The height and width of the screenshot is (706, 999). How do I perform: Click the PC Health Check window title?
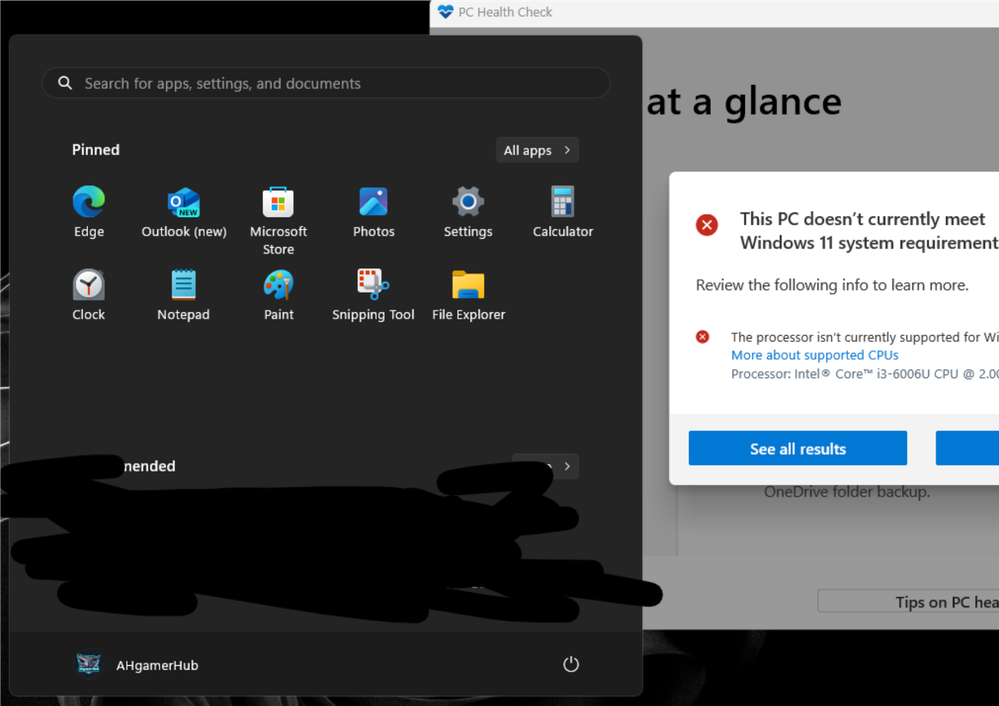[505, 12]
